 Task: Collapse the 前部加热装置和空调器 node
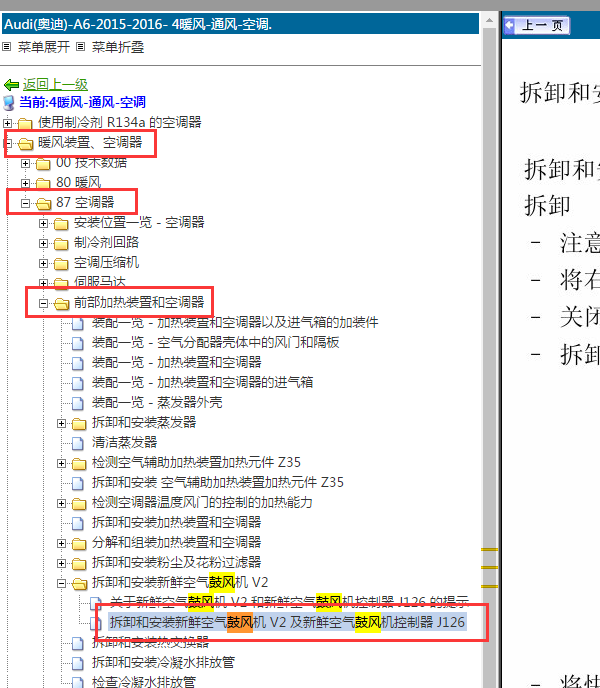[43, 303]
